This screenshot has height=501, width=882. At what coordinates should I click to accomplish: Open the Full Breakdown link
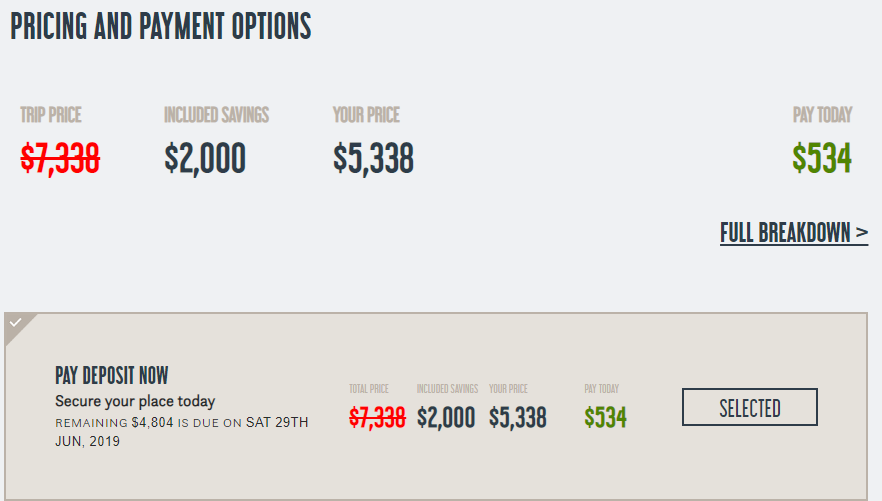coord(794,233)
